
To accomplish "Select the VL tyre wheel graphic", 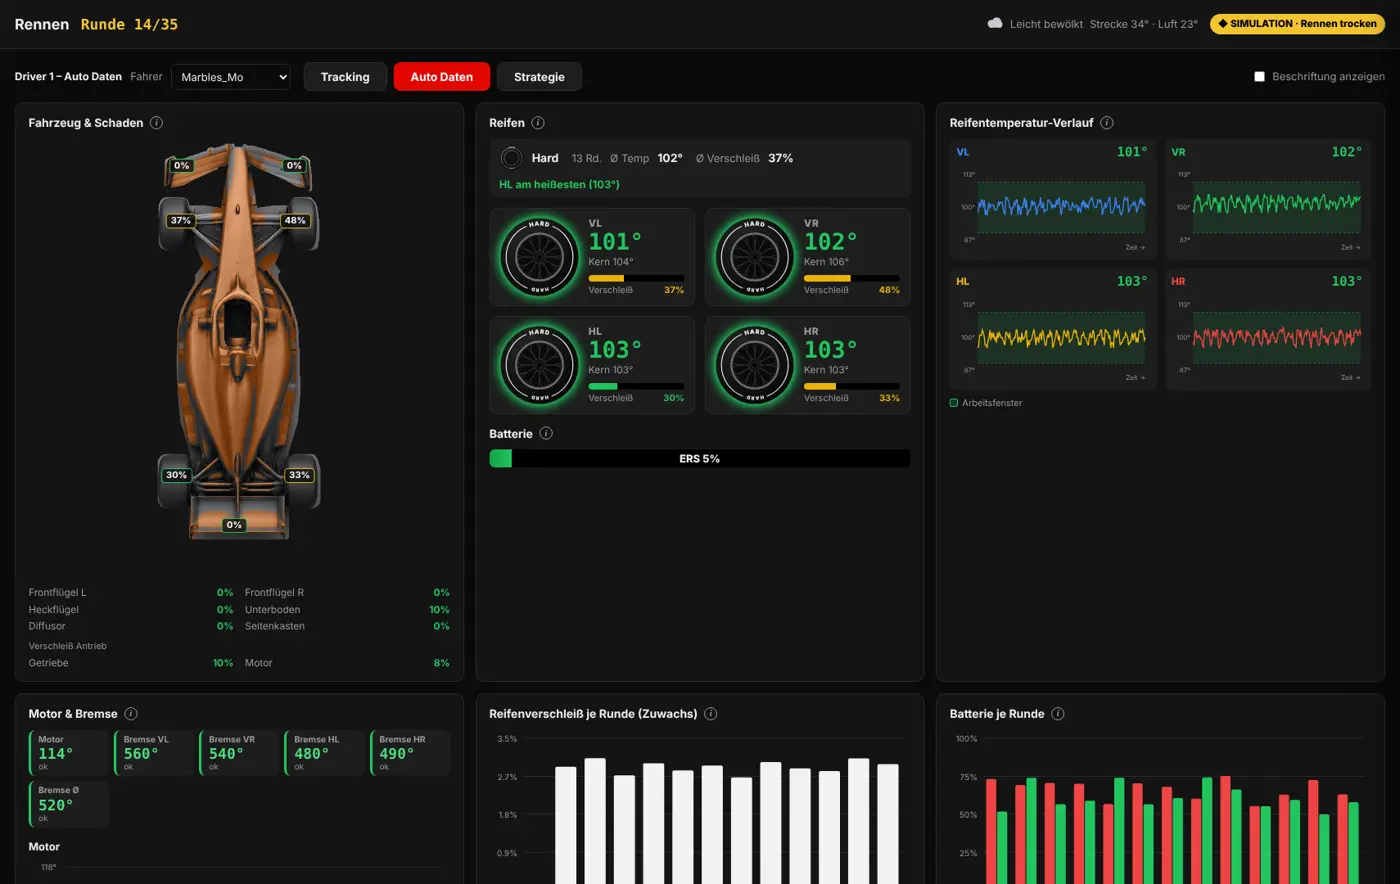I will click(540, 256).
